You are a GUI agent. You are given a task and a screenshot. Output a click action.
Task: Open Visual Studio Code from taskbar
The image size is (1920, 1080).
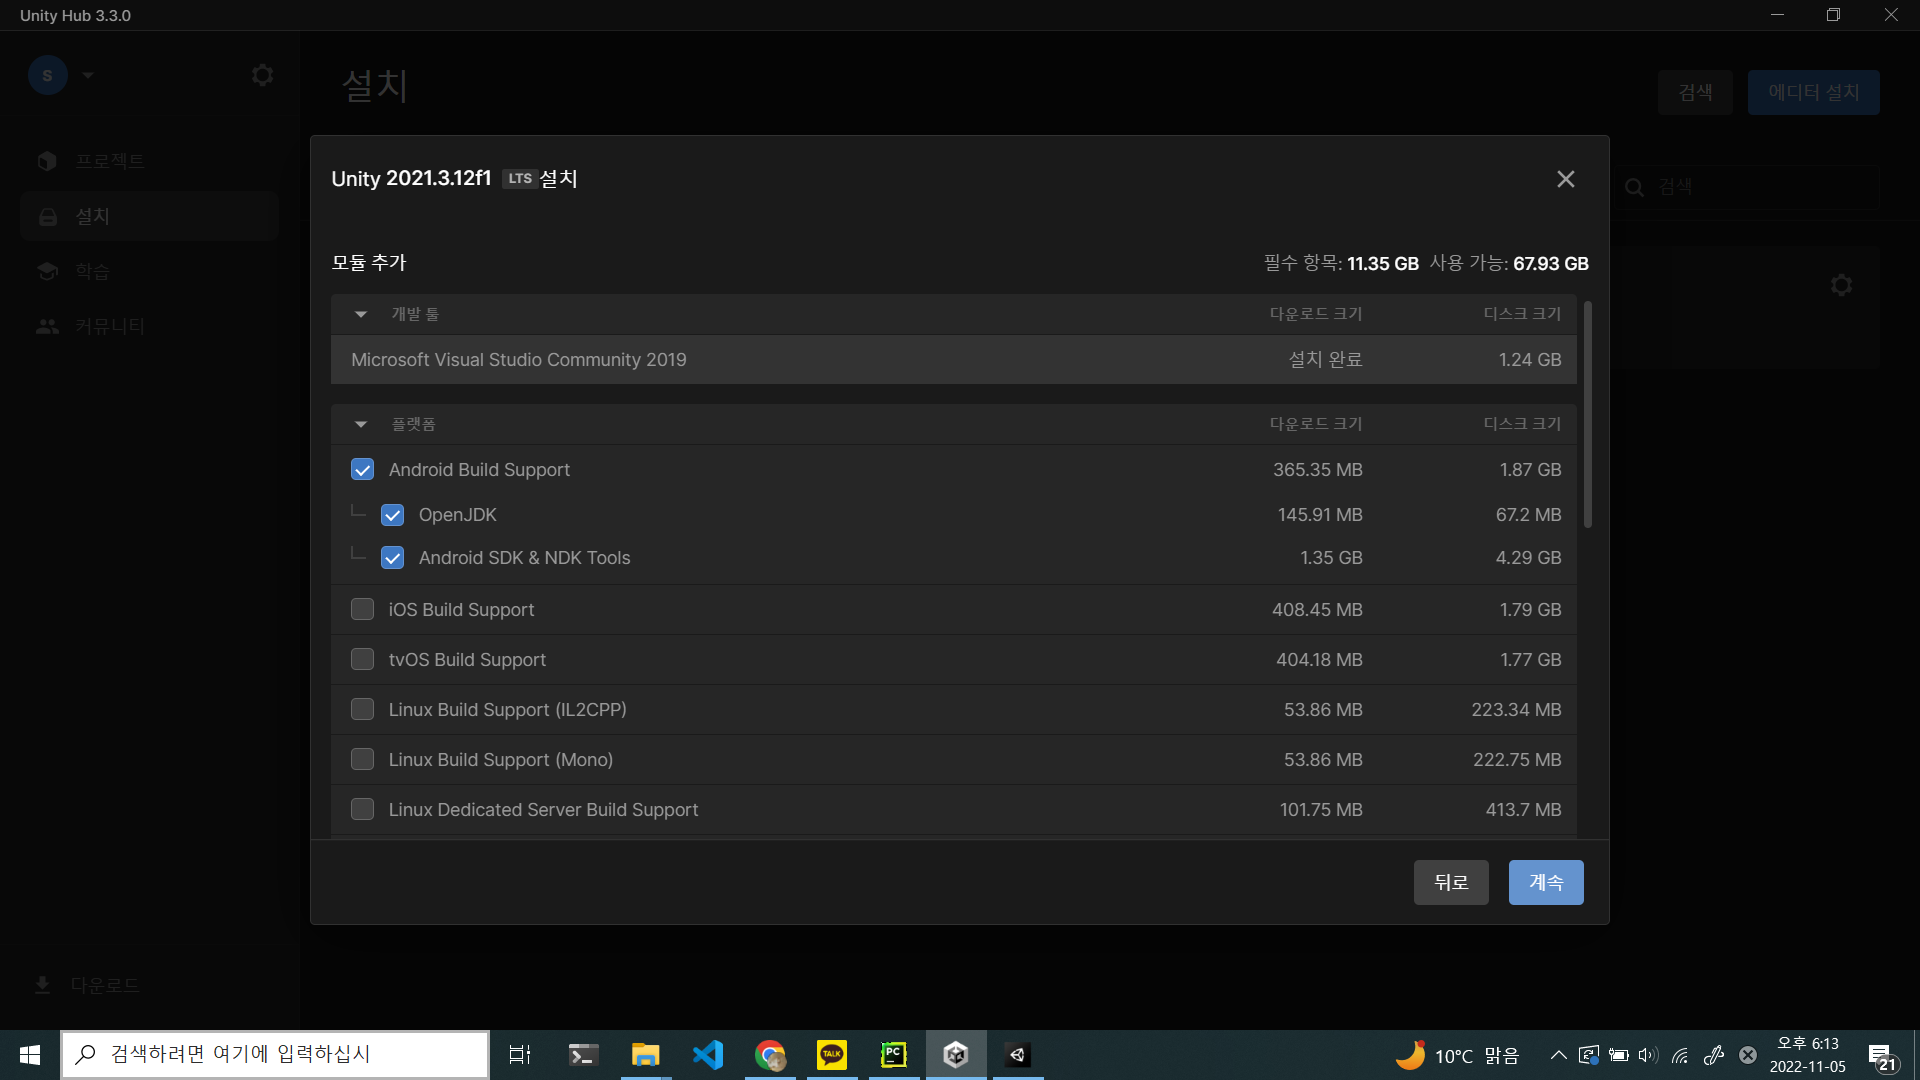click(708, 1054)
